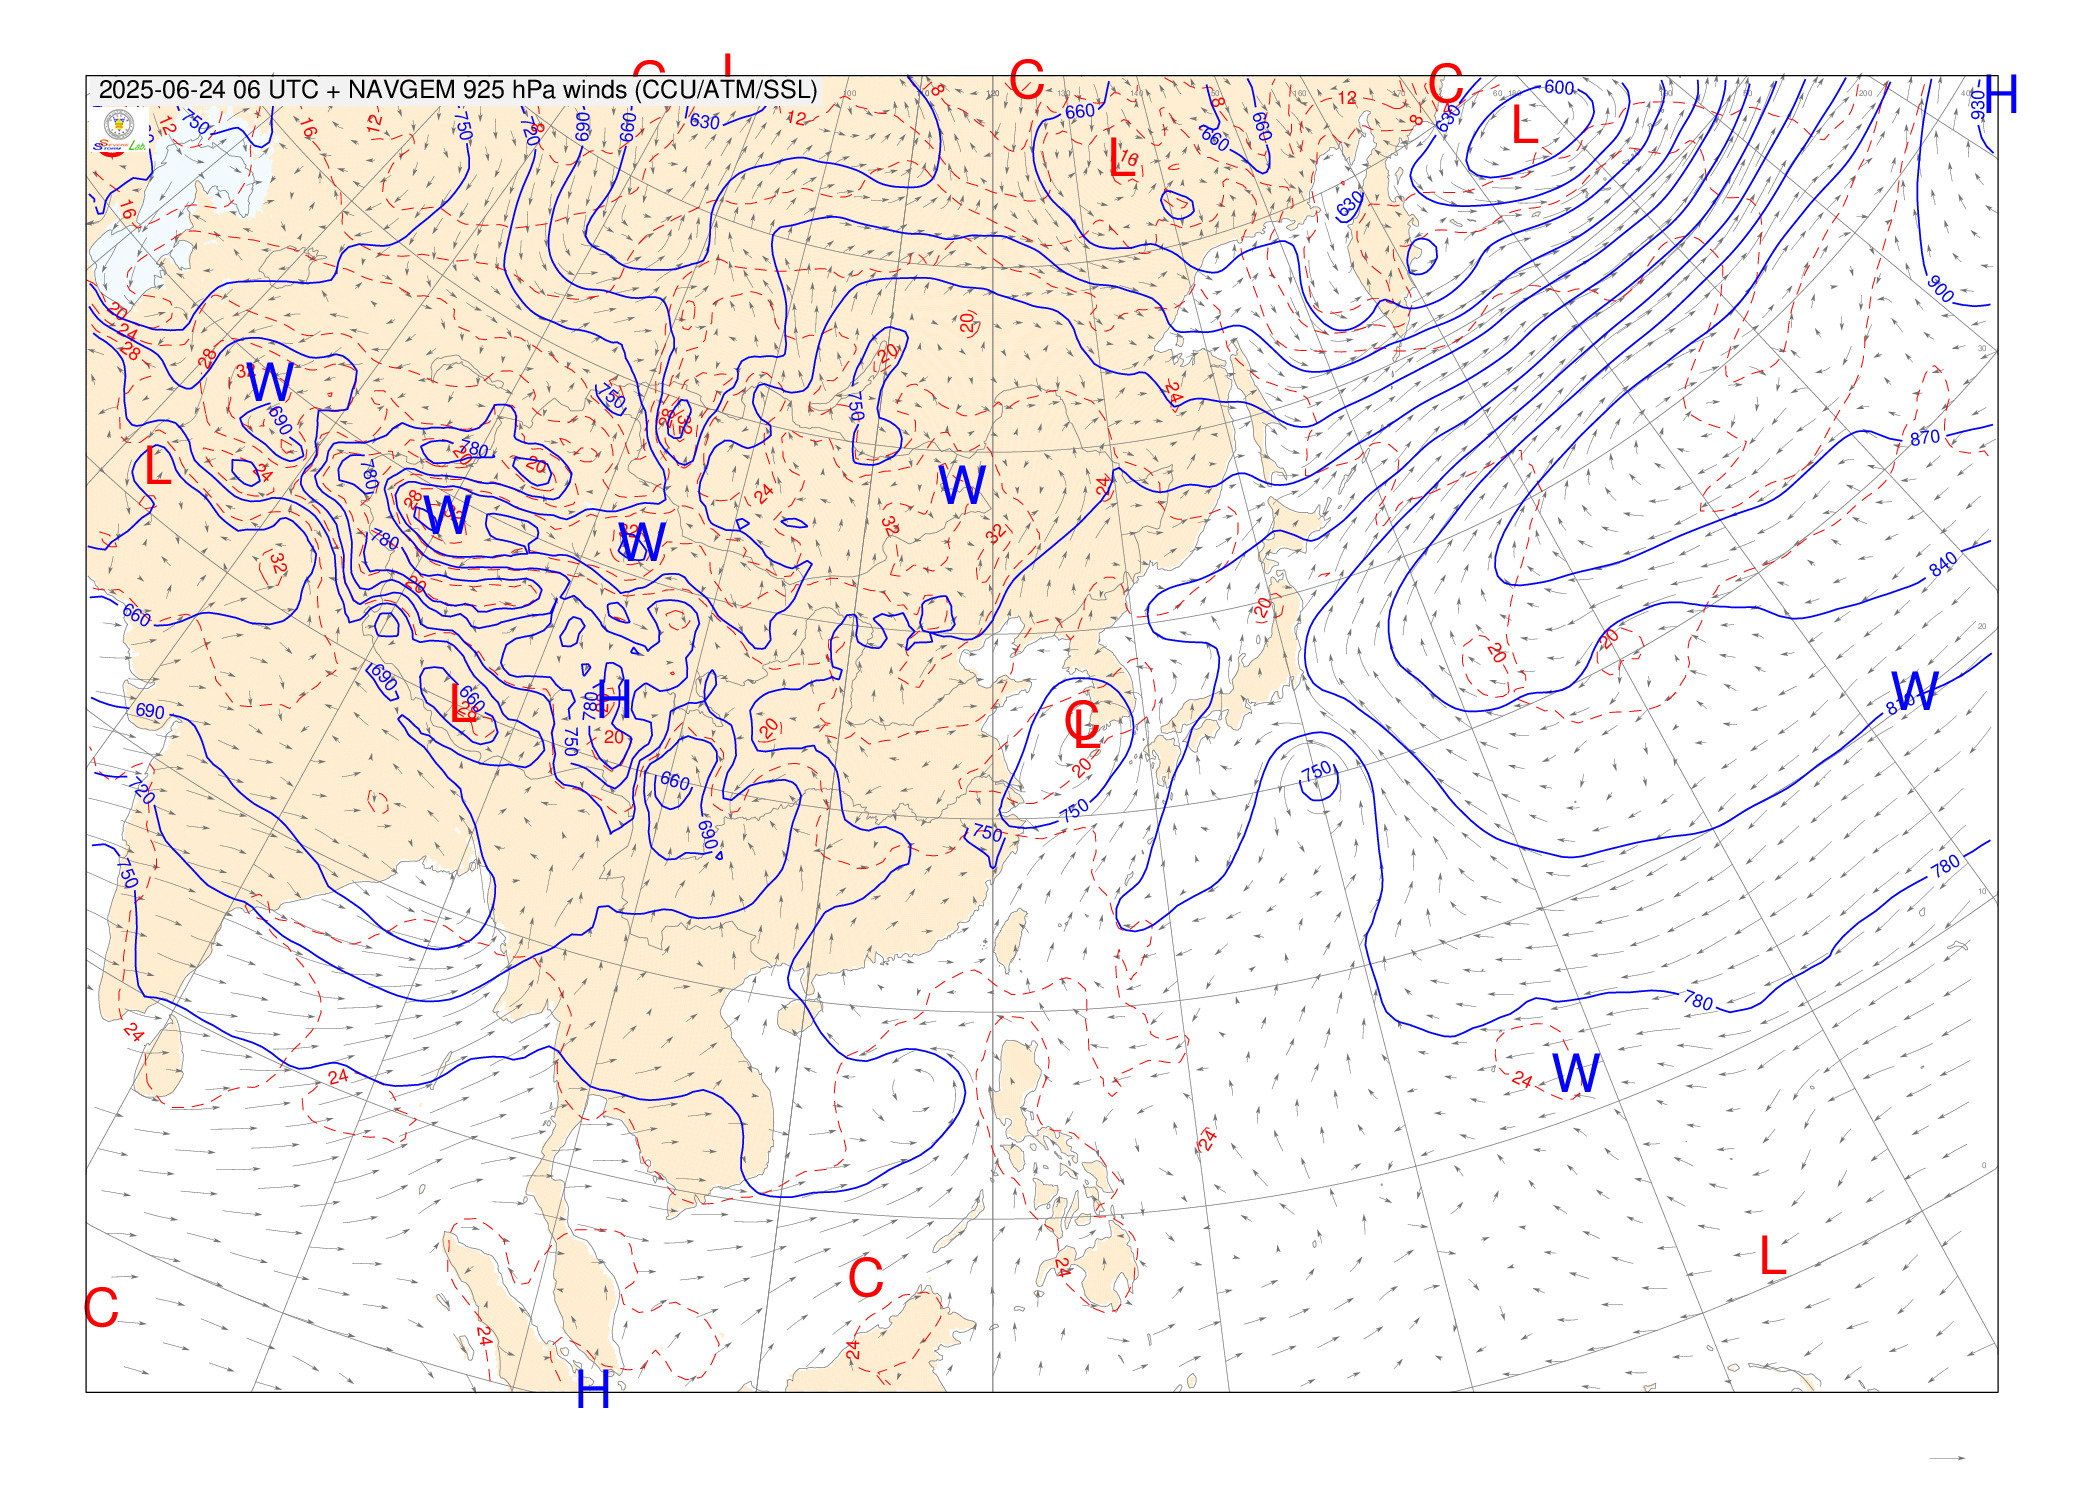This screenshot has width=2090, height=1510.
Task: Click the blue H beside the 930 label
Action: coord(2001,95)
